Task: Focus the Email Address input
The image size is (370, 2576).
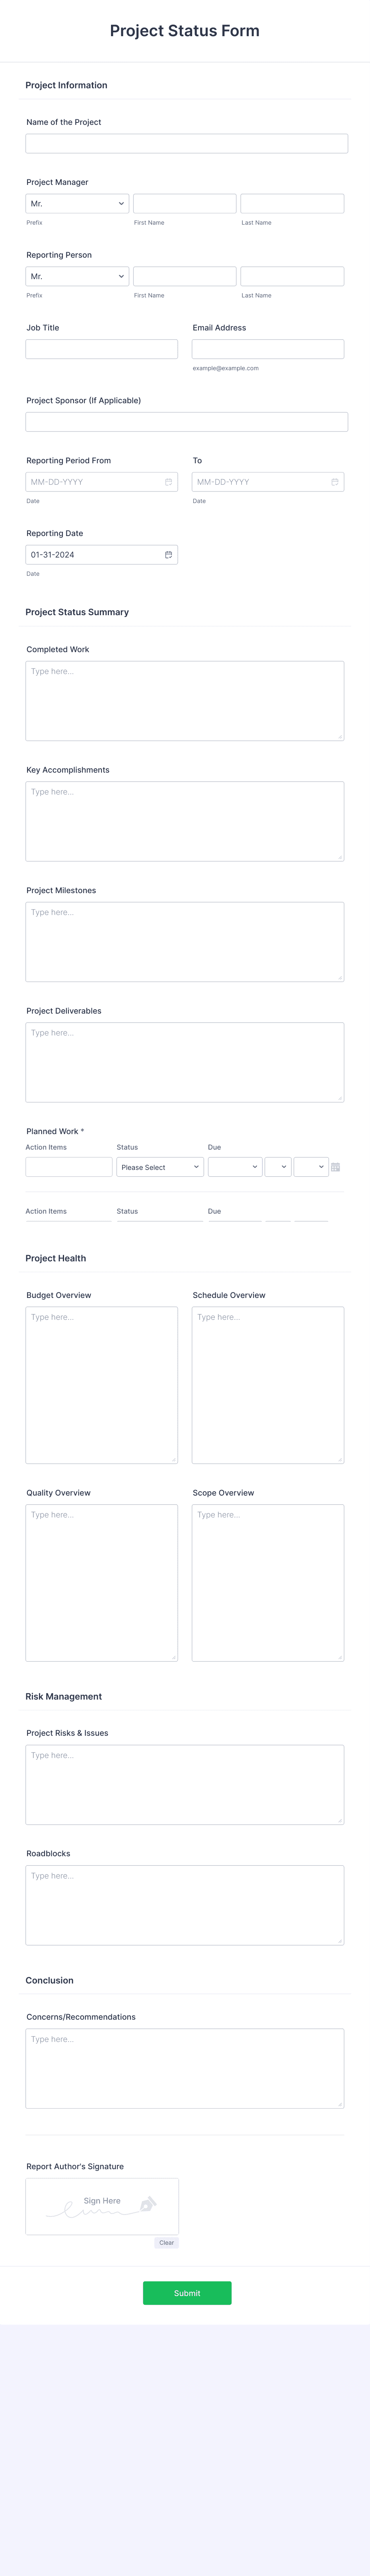Action: tap(268, 349)
